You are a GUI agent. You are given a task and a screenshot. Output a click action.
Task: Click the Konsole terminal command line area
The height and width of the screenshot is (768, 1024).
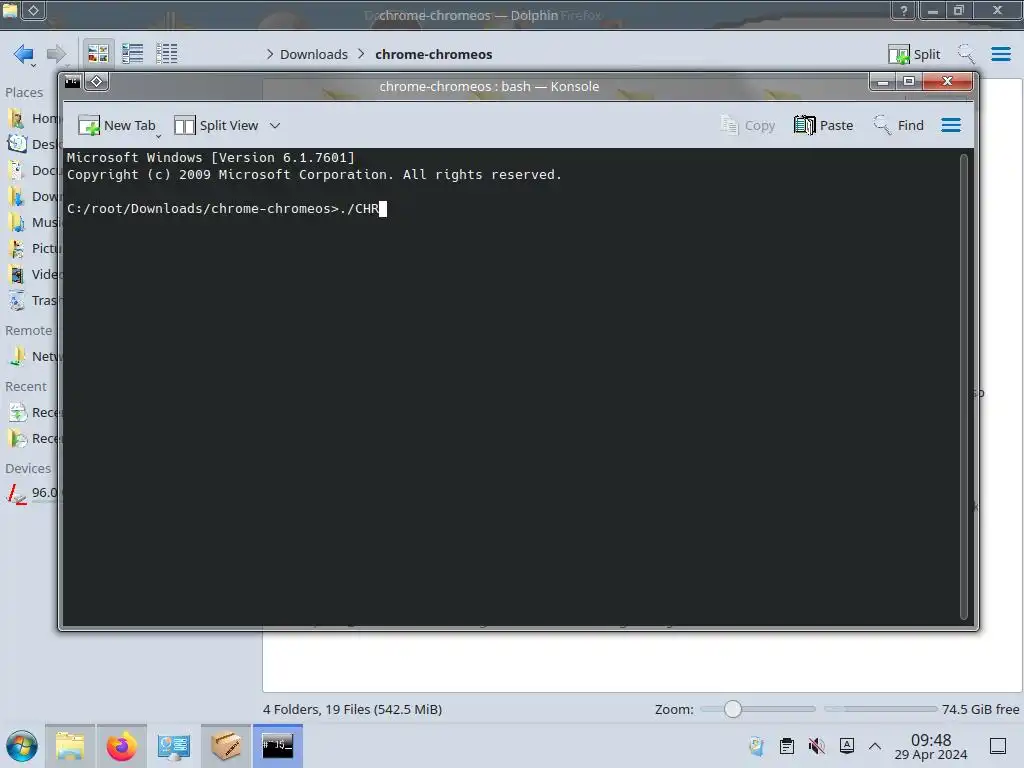227,208
